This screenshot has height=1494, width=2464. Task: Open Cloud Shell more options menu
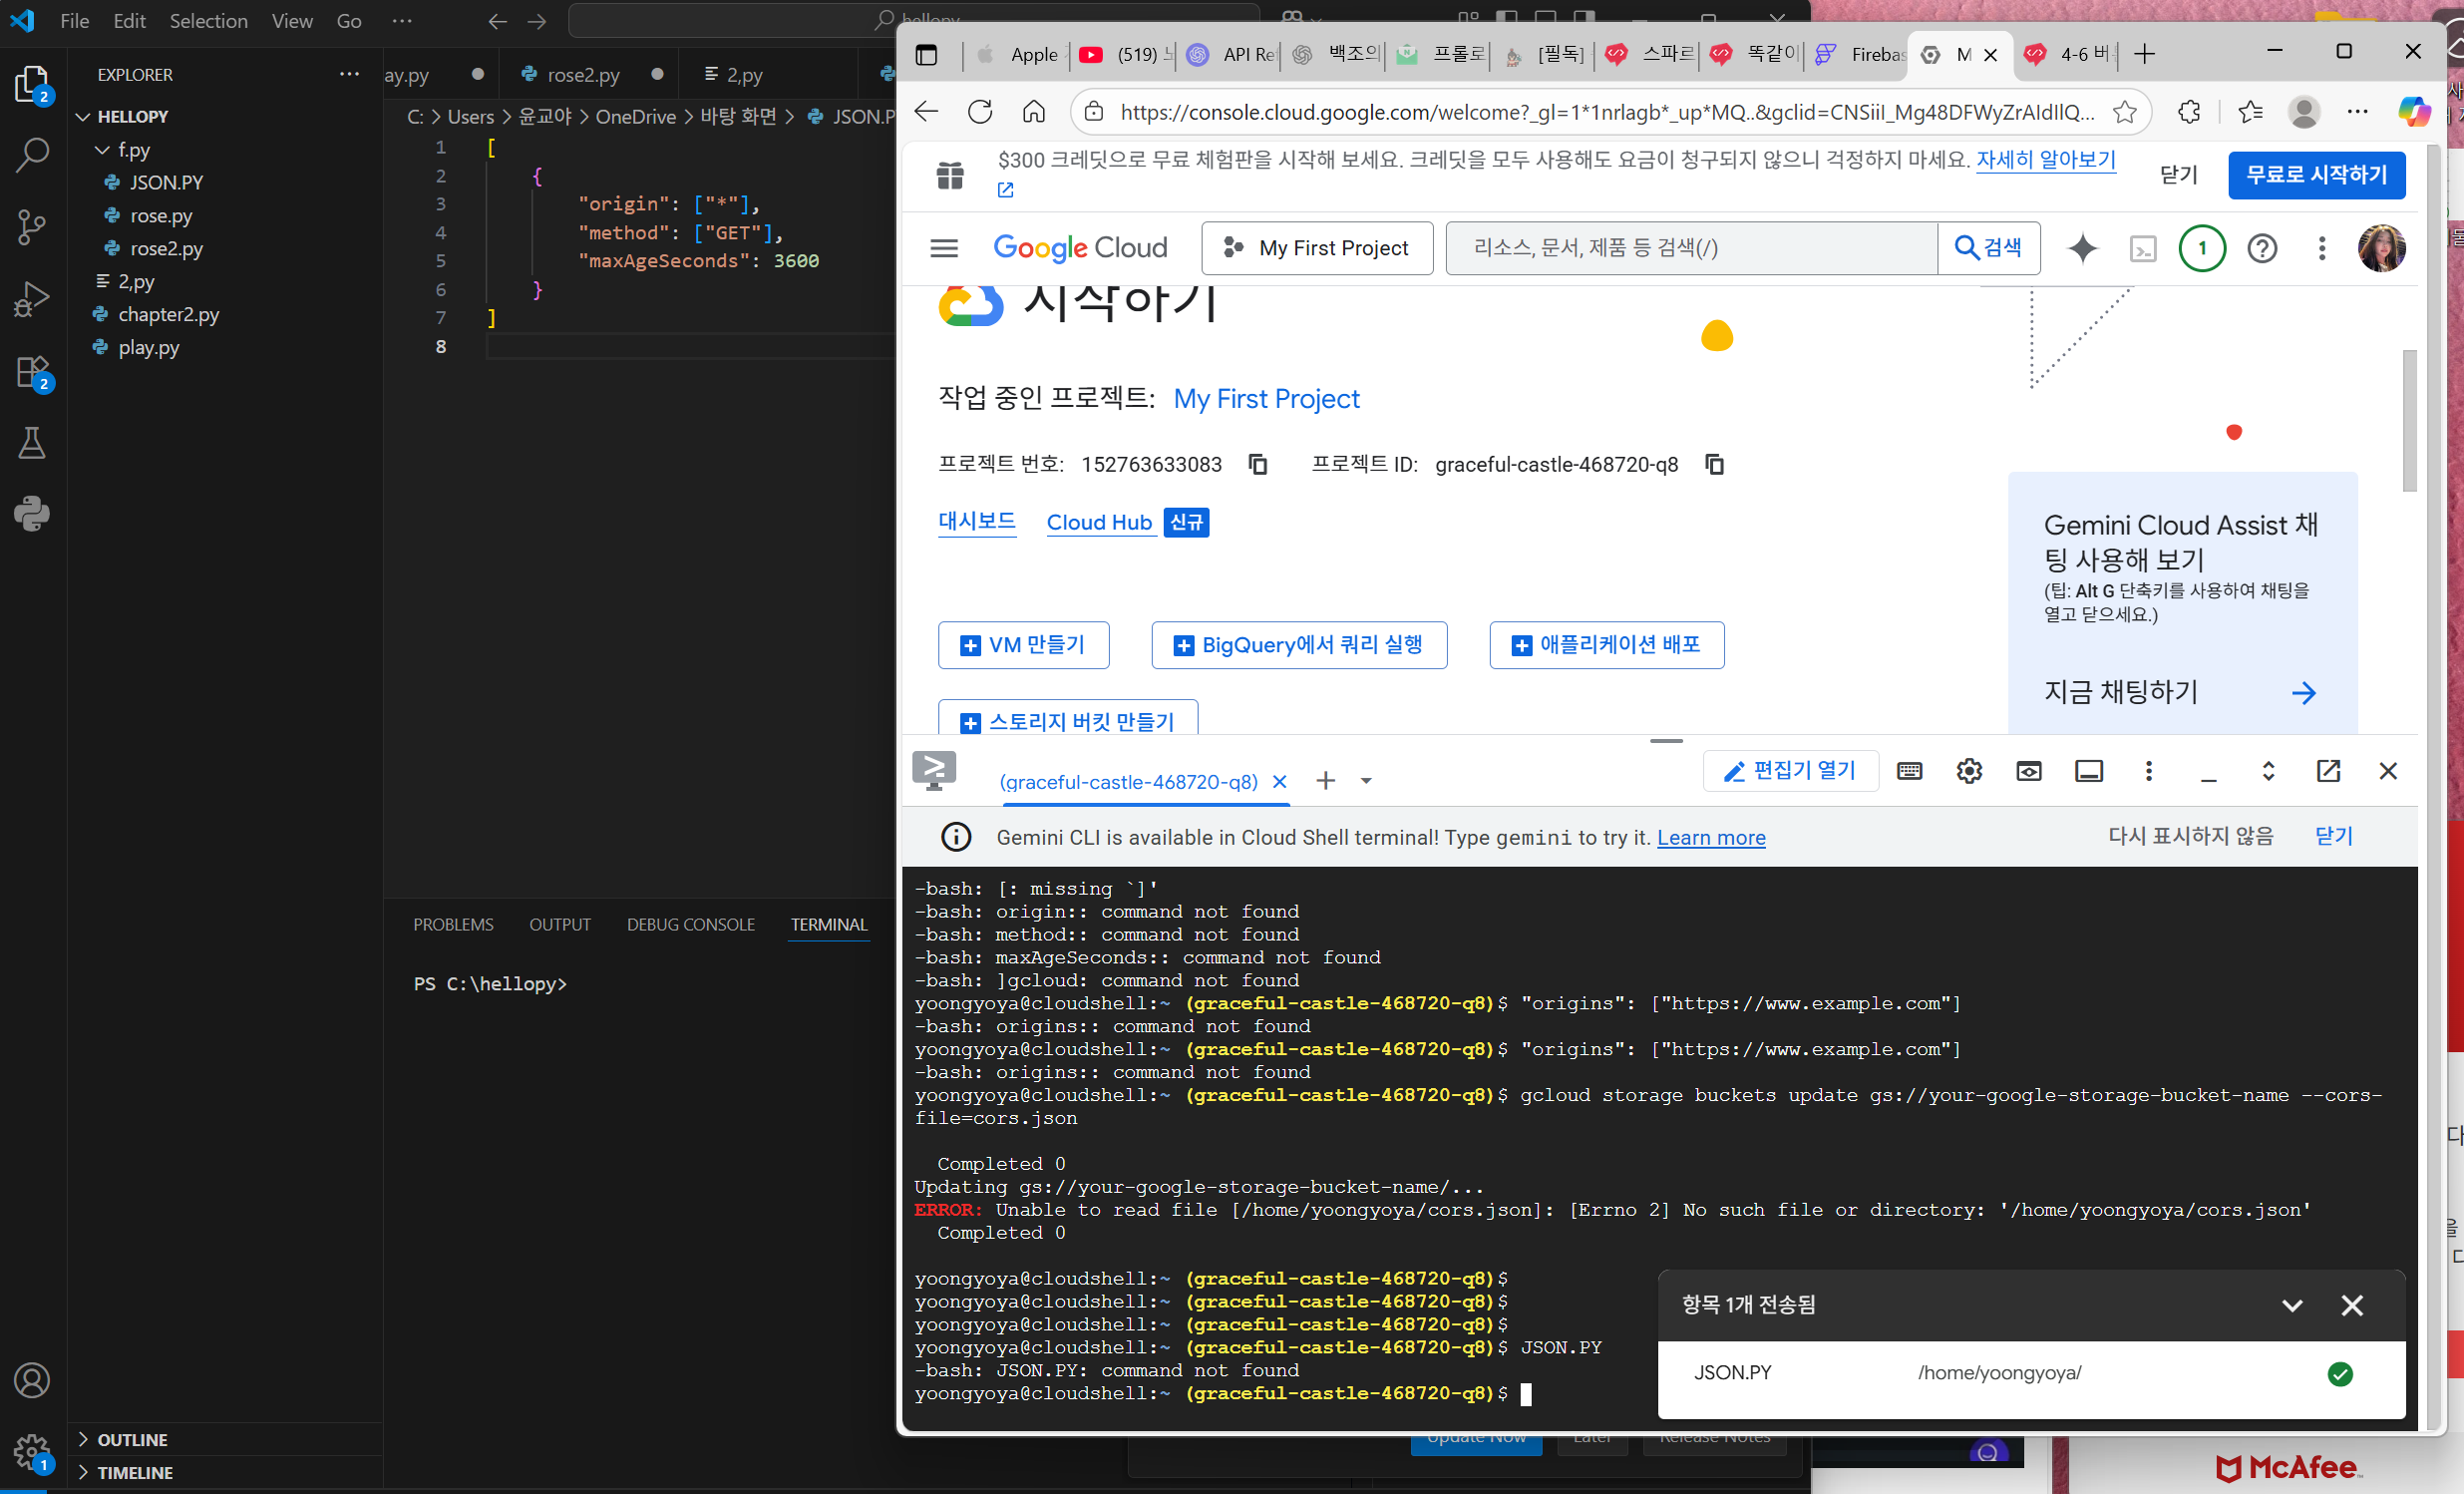(x=2149, y=771)
